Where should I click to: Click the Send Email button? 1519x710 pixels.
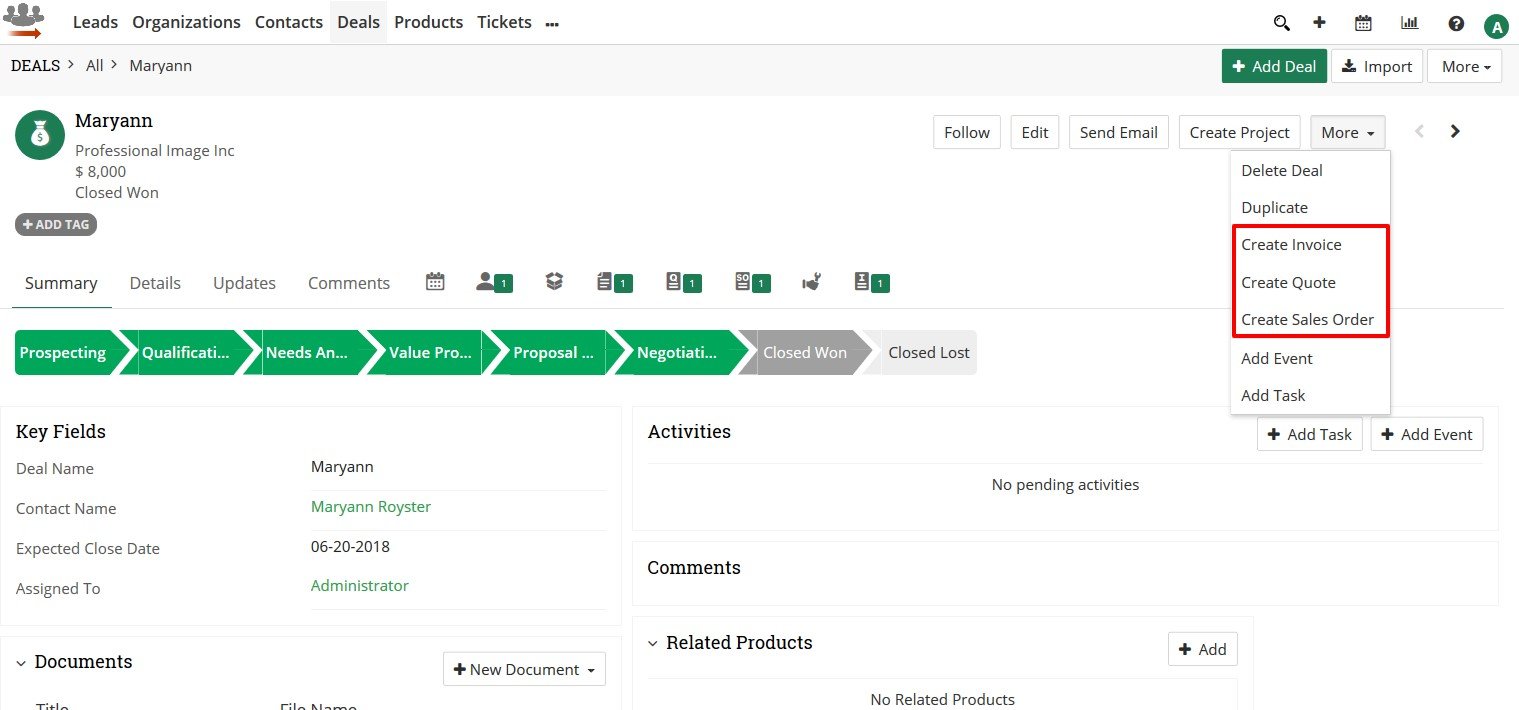tap(1119, 132)
